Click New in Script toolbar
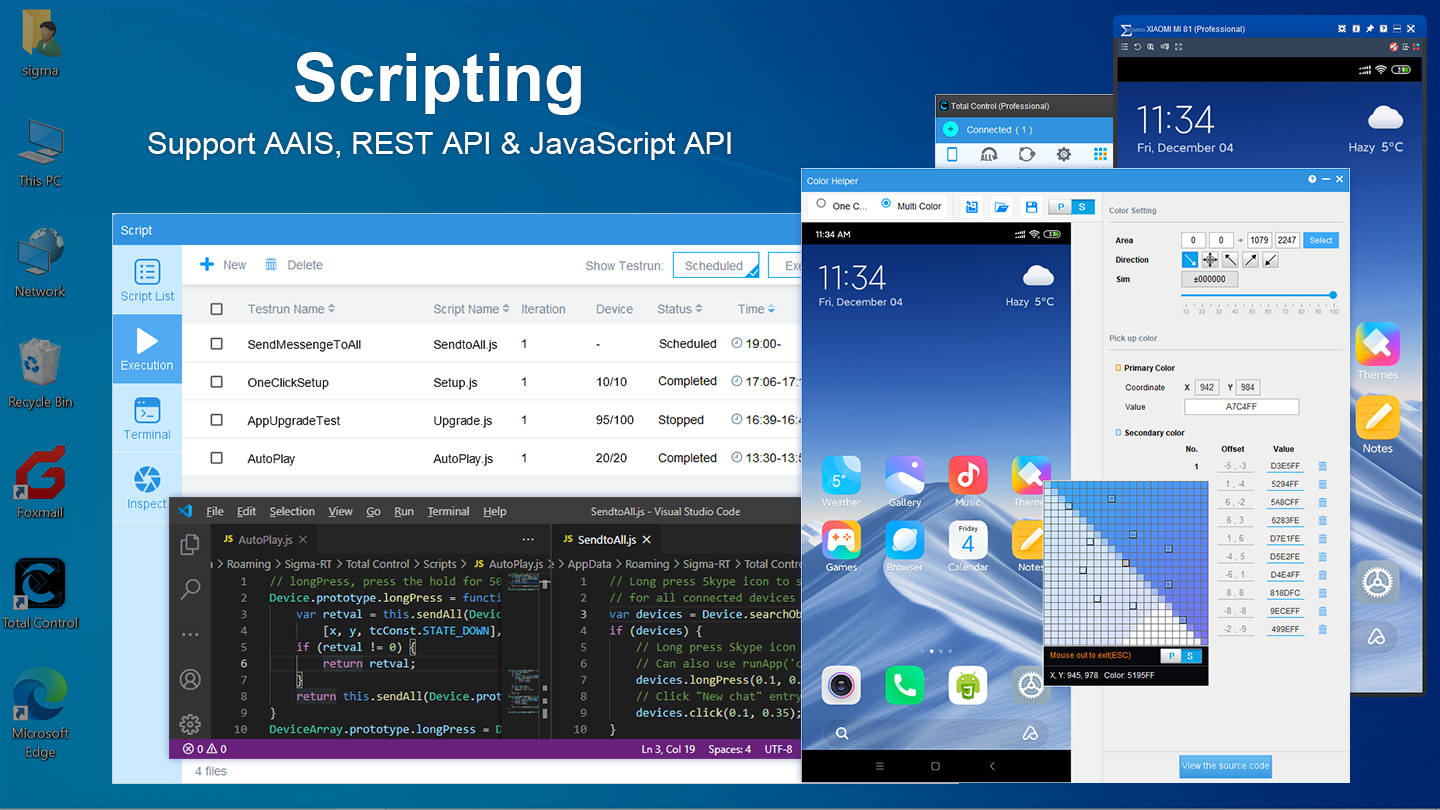The width and height of the screenshot is (1440, 810). coord(223,265)
